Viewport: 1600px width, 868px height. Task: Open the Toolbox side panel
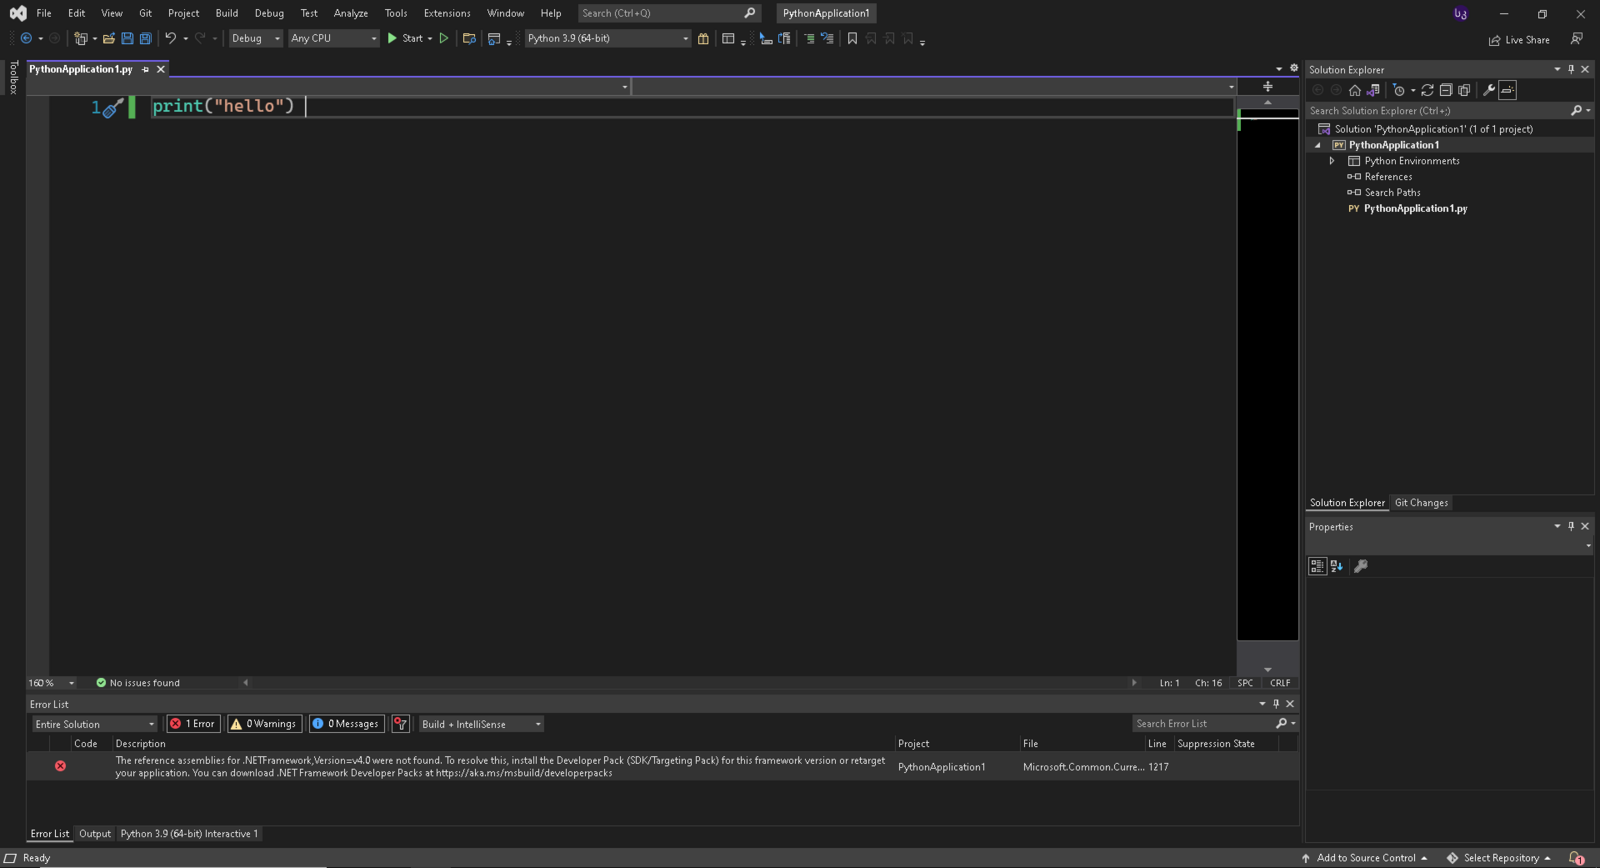pyautogui.click(x=13, y=78)
